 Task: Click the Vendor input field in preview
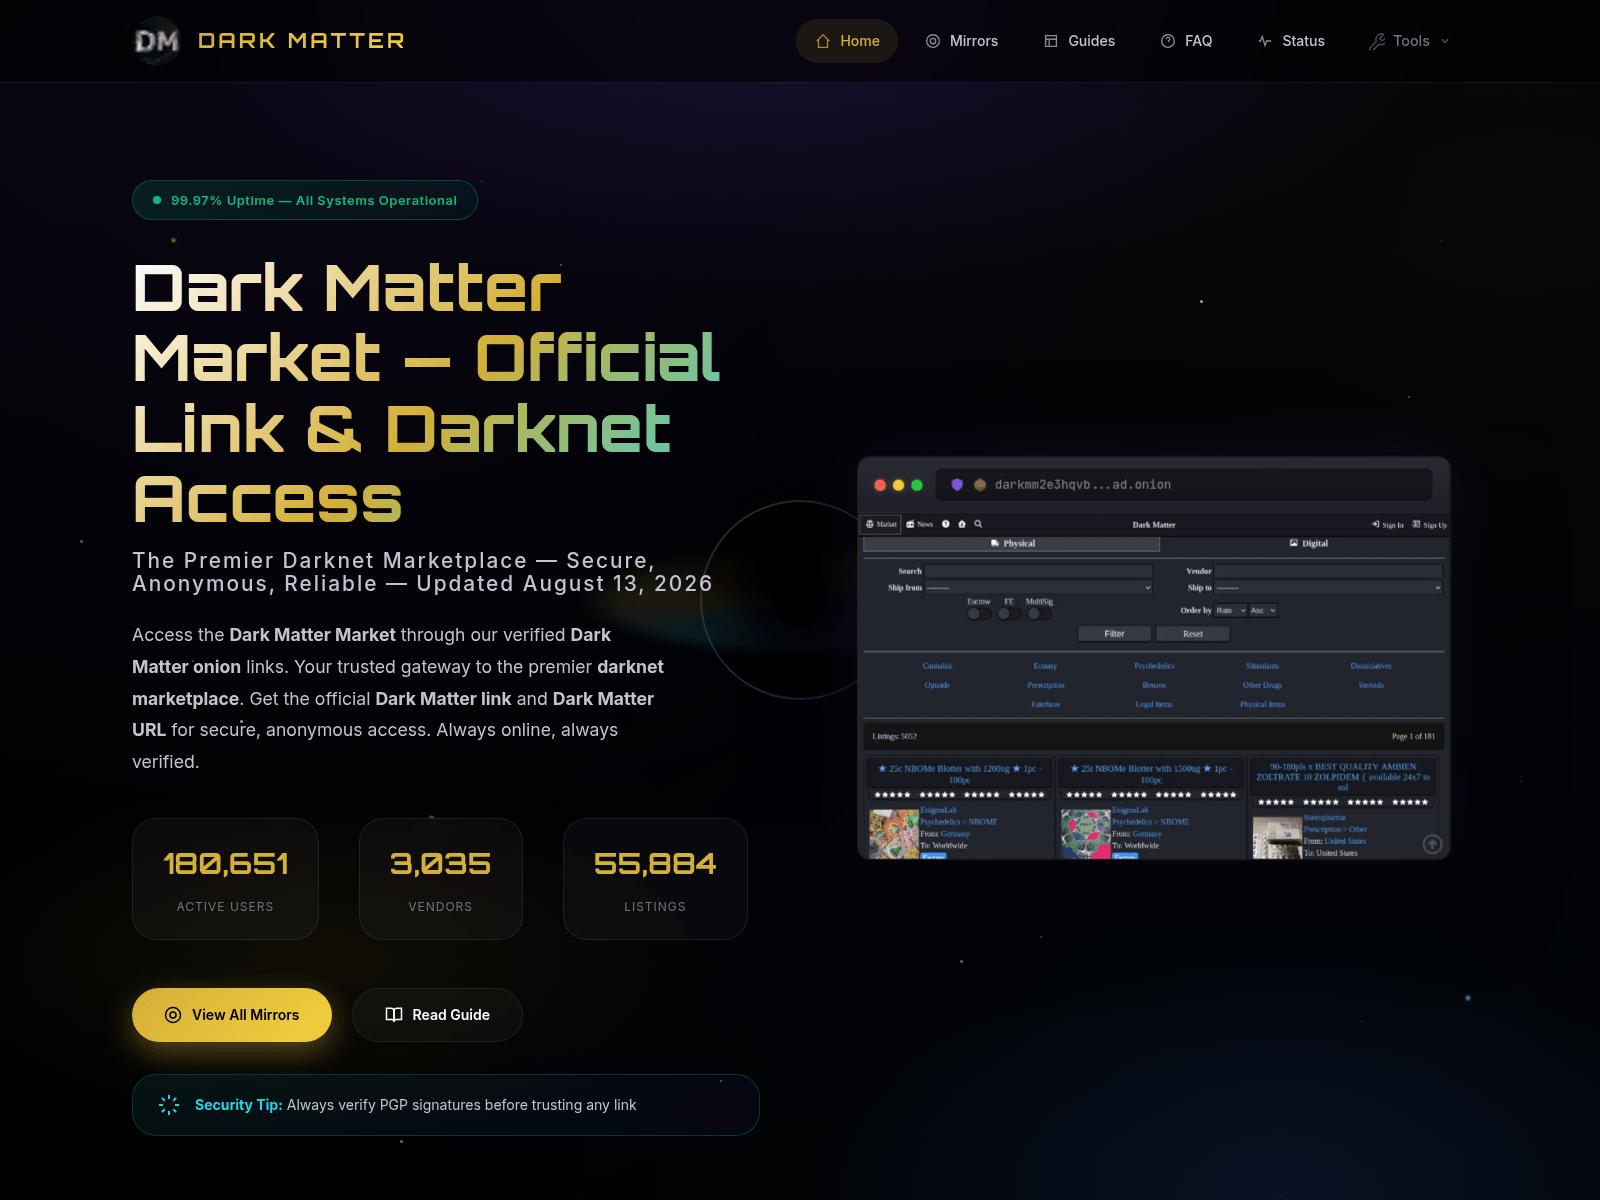1329,571
